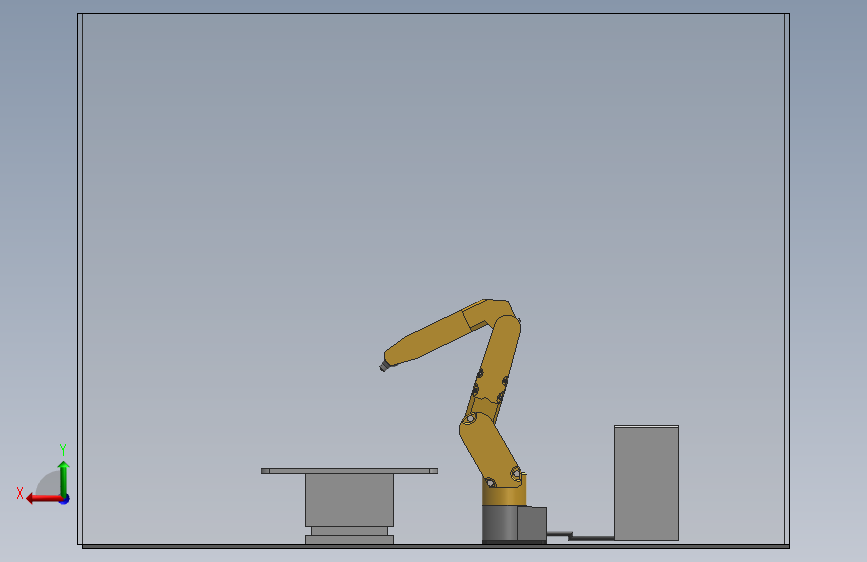The width and height of the screenshot is (867, 562).
Task: Select the bottom base plate of the positioner table
Action: (x=349, y=540)
